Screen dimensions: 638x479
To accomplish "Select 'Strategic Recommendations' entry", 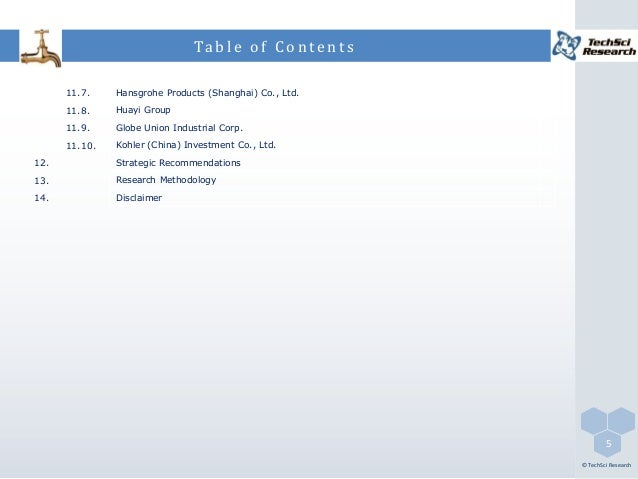I will [x=178, y=163].
